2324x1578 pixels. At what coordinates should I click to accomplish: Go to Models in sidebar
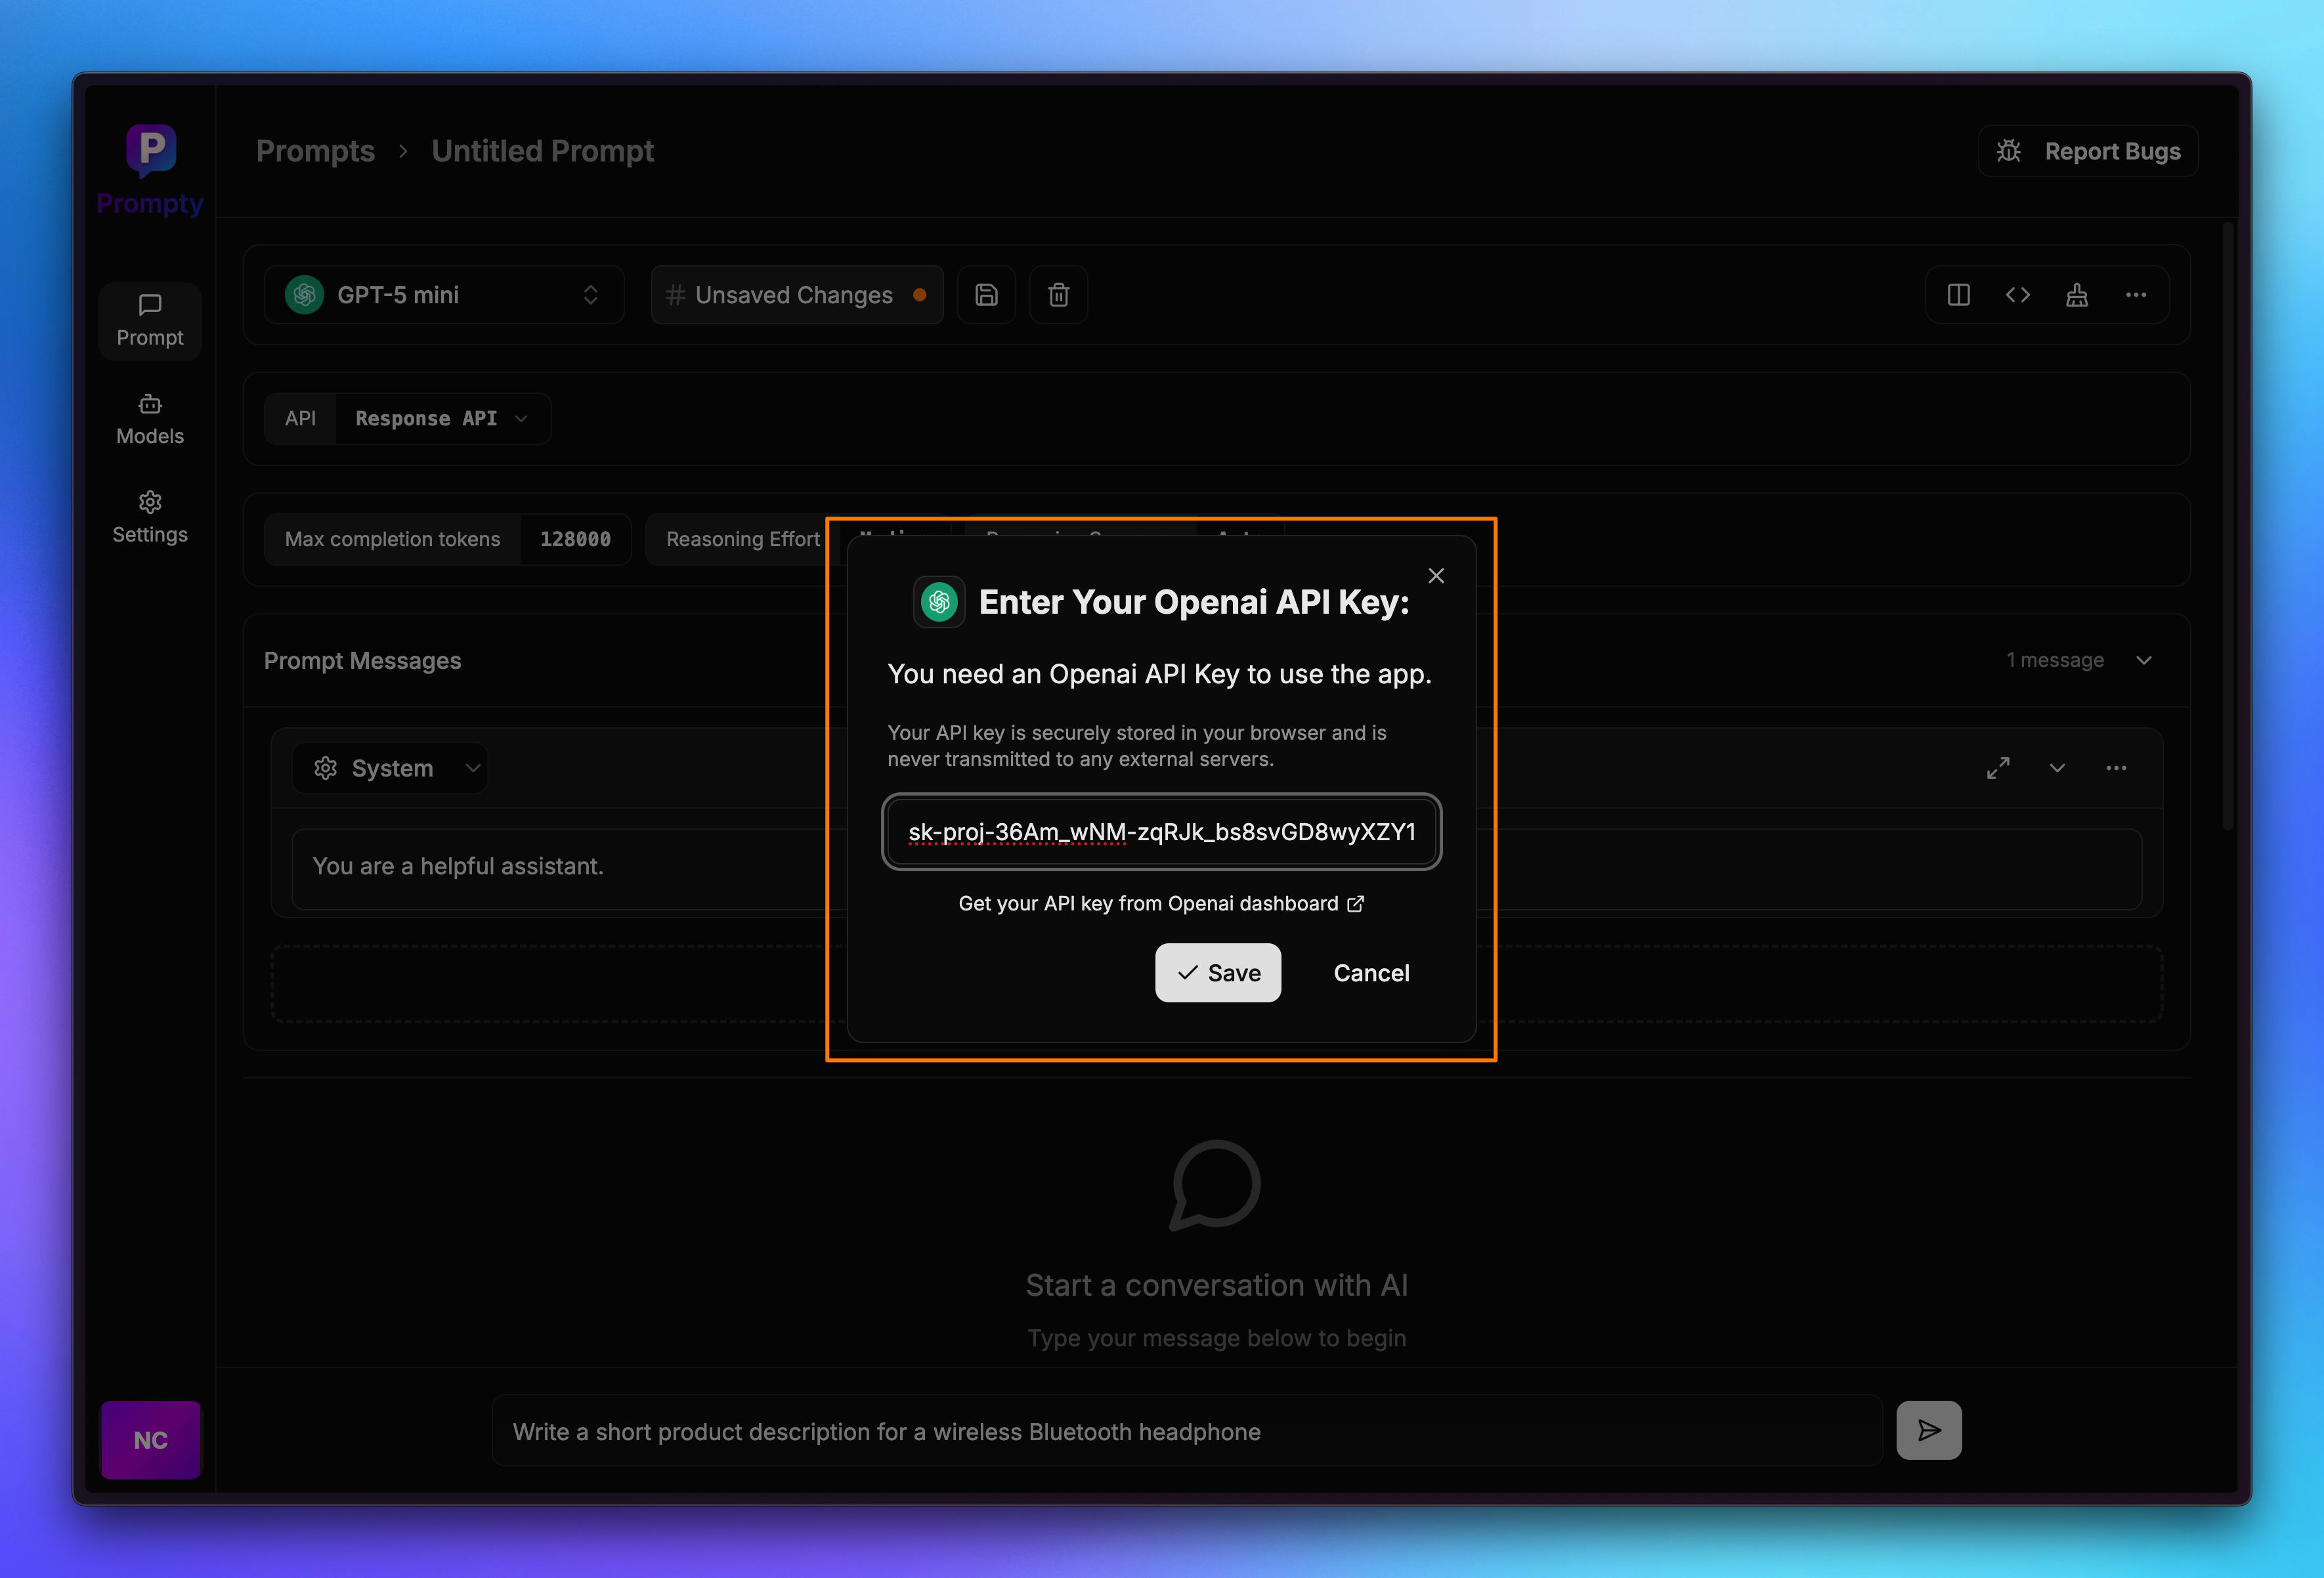pyautogui.click(x=150, y=419)
